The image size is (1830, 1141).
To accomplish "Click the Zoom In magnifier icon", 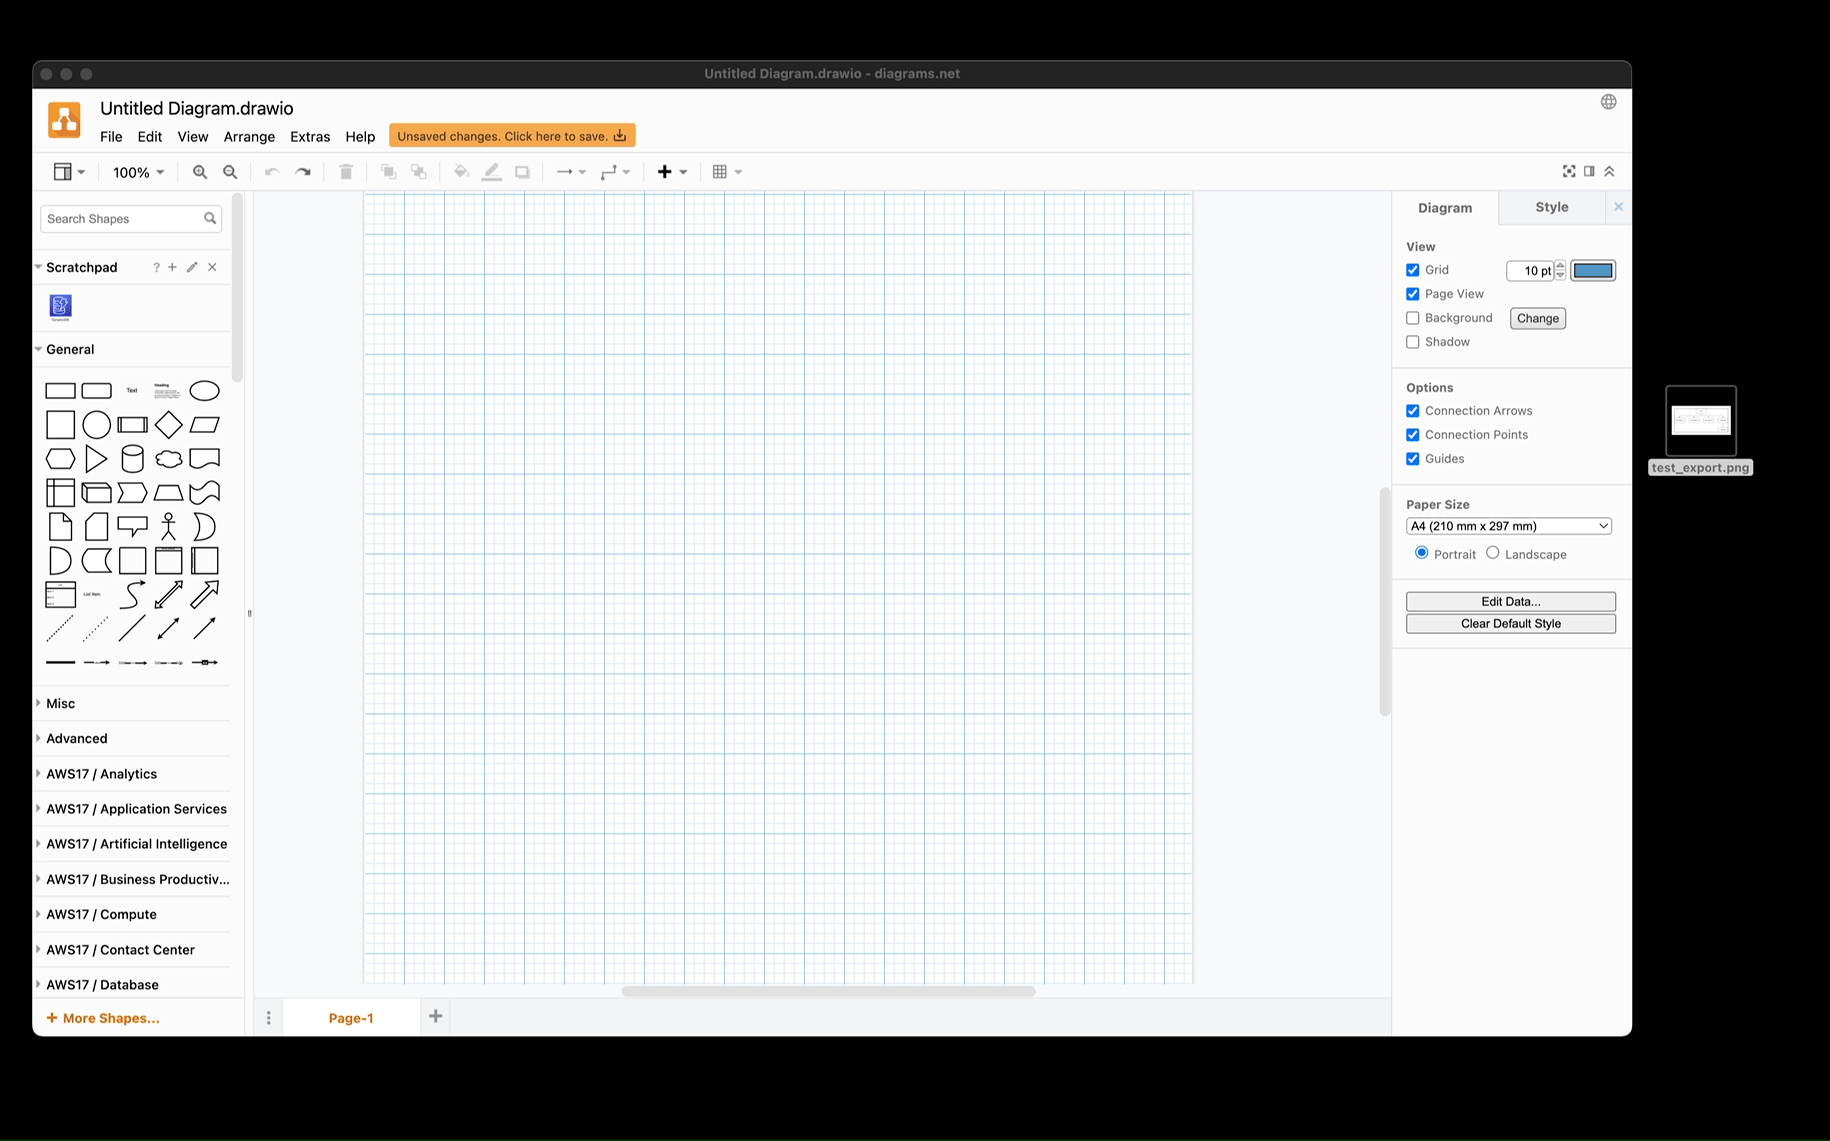I will (x=200, y=171).
